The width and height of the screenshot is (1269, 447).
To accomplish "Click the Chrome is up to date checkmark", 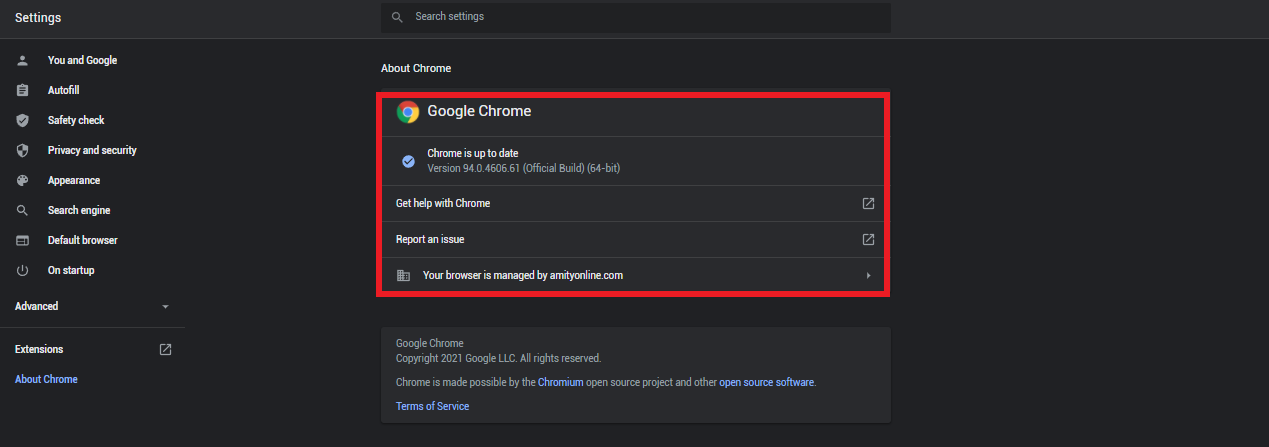I will click(408, 161).
